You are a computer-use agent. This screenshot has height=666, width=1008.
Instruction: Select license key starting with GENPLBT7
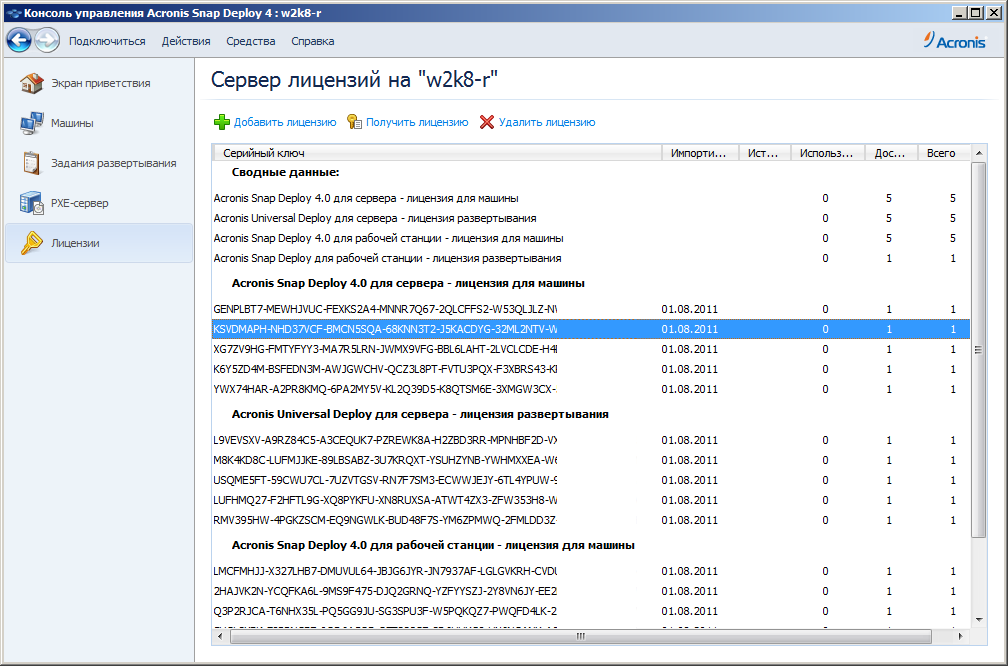[591, 309]
